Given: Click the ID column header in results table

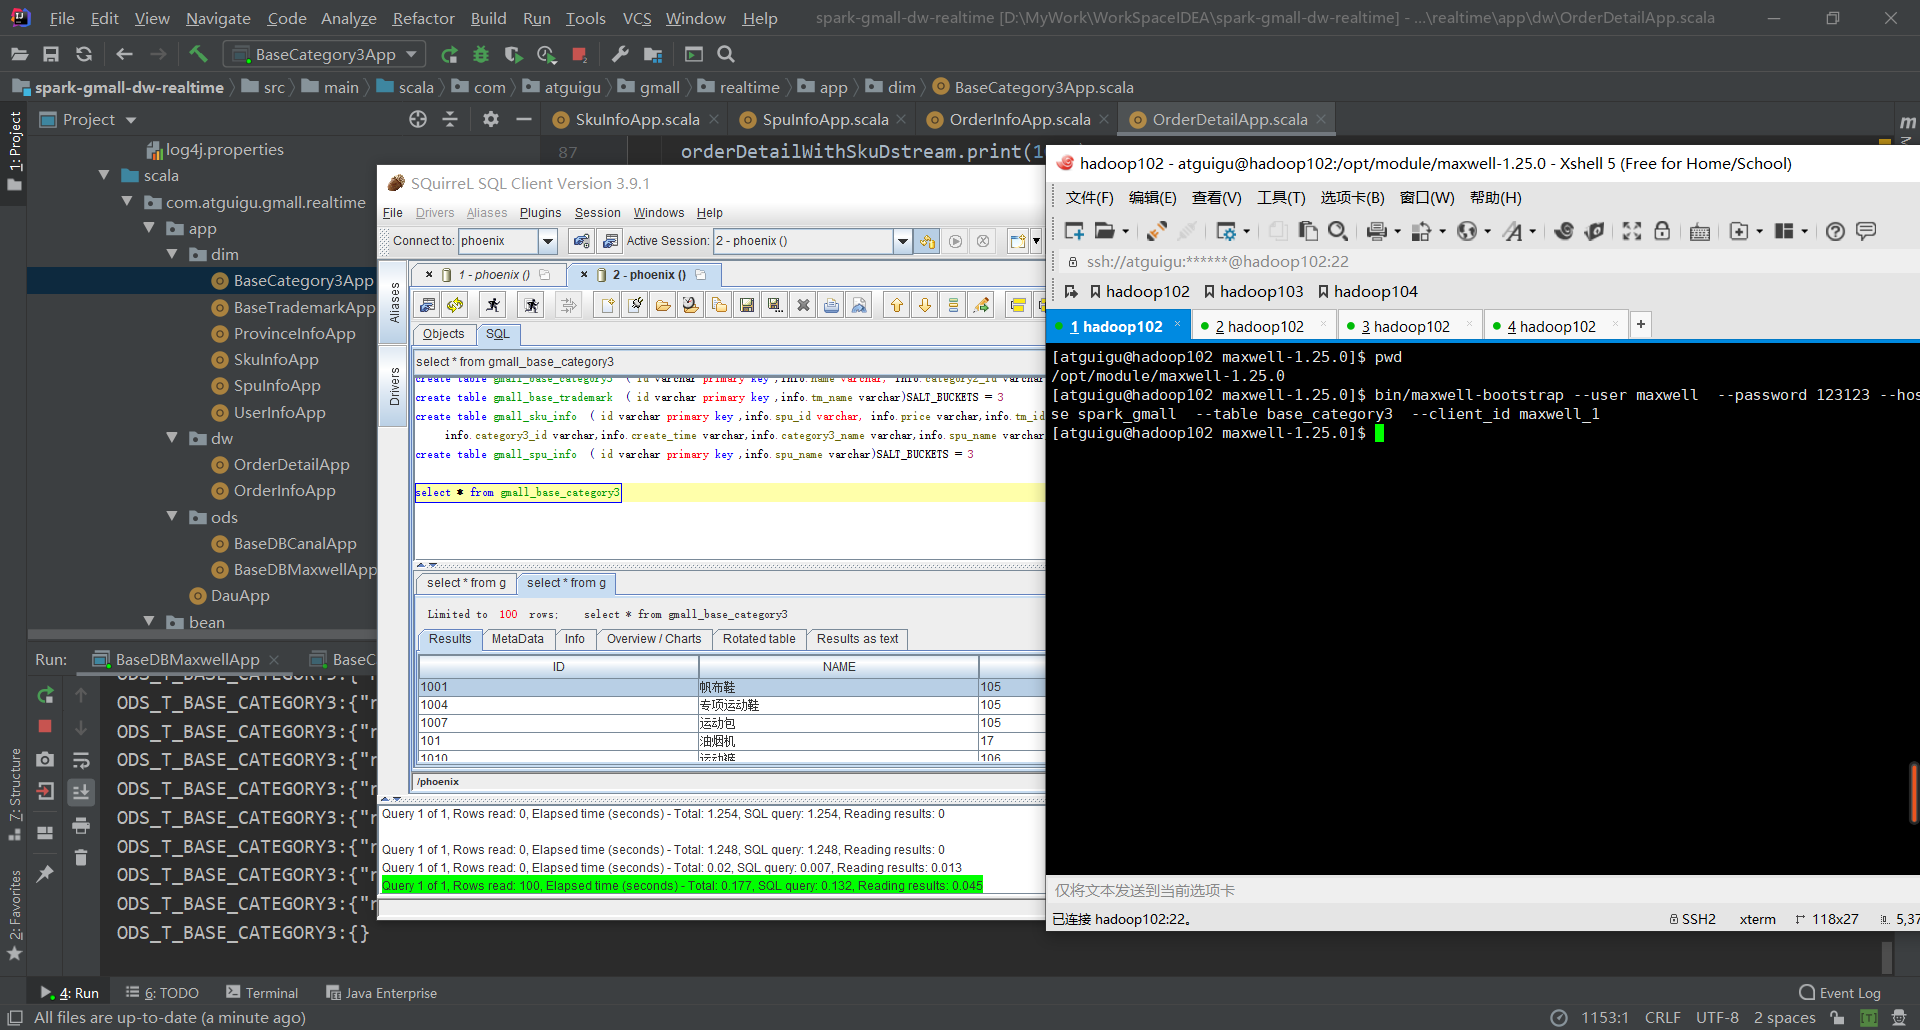Looking at the screenshot, I should 559,667.
